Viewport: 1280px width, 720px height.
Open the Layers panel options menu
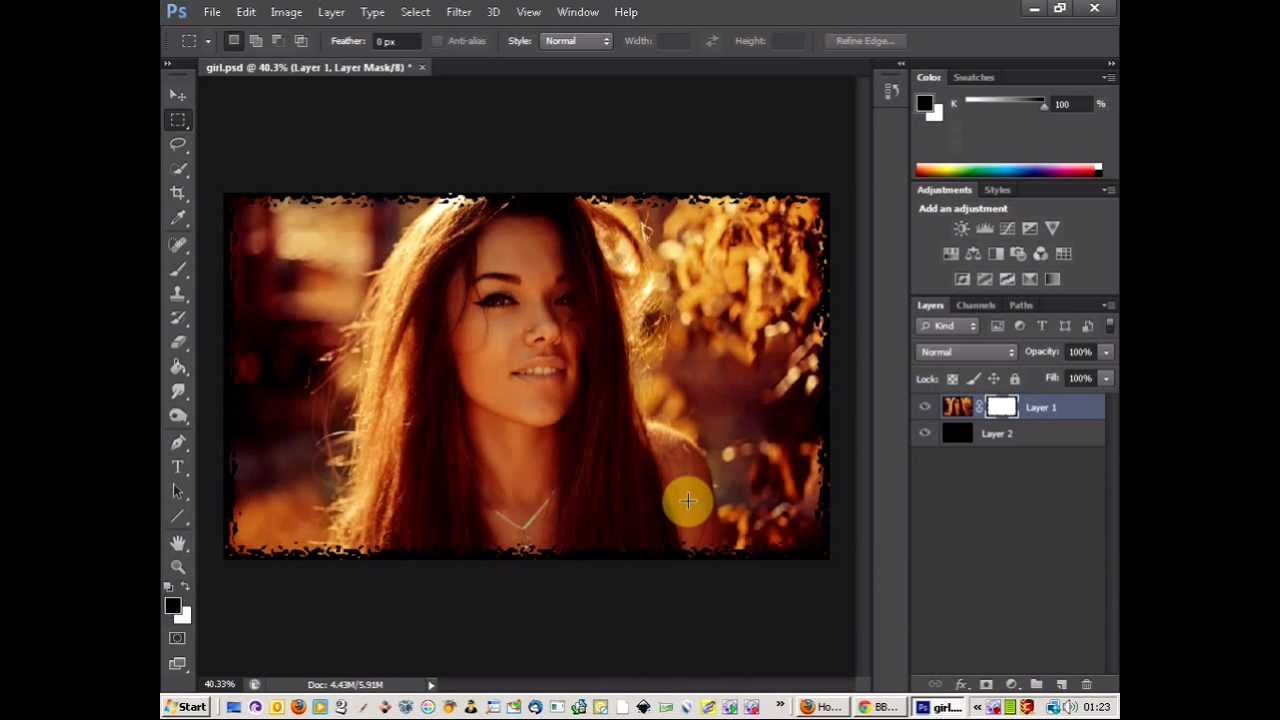[1108, 305]
